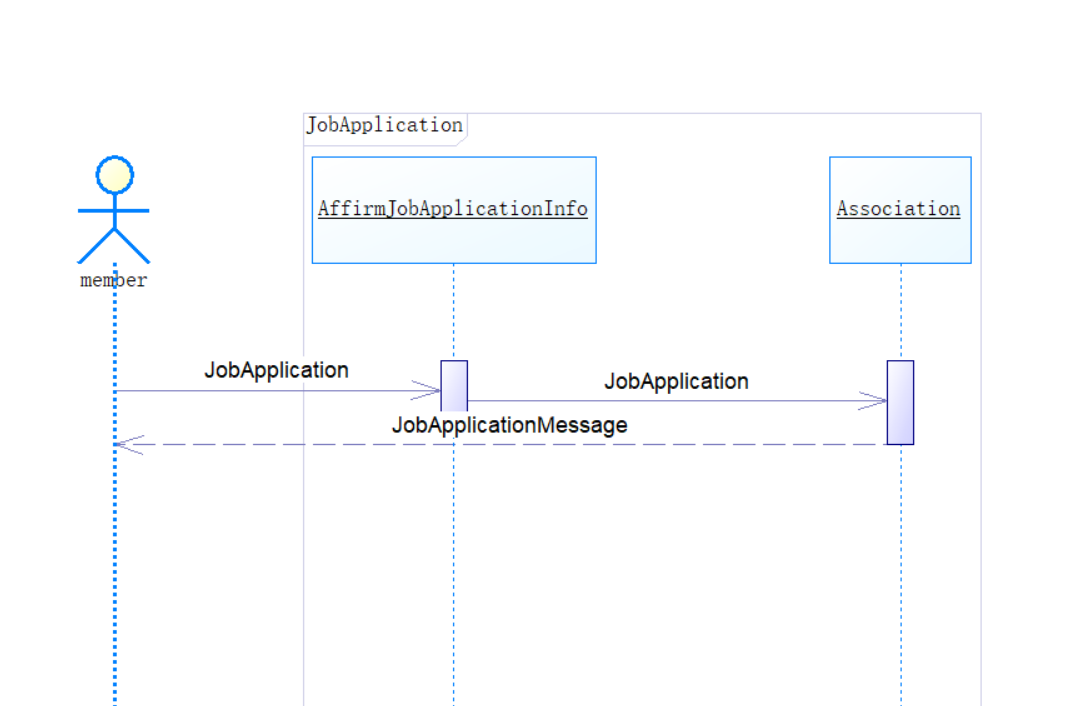Select the AffirmJobApplicationInfo object box

tap(453, 210)
